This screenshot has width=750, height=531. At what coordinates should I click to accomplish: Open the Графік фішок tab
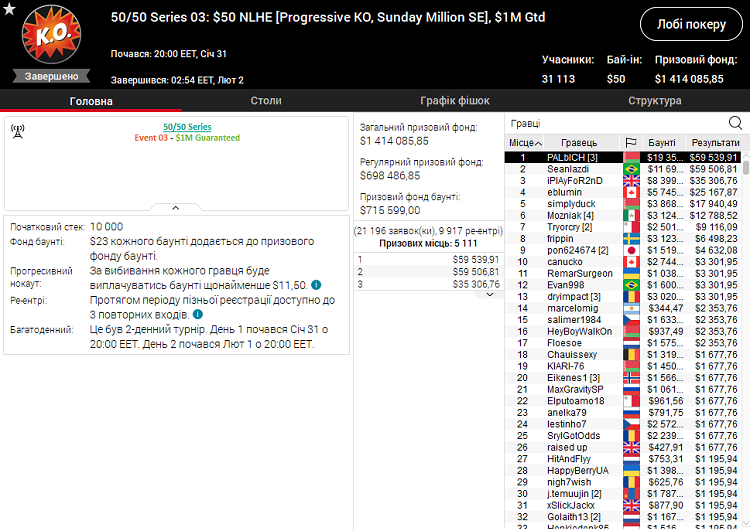point(455,101)
